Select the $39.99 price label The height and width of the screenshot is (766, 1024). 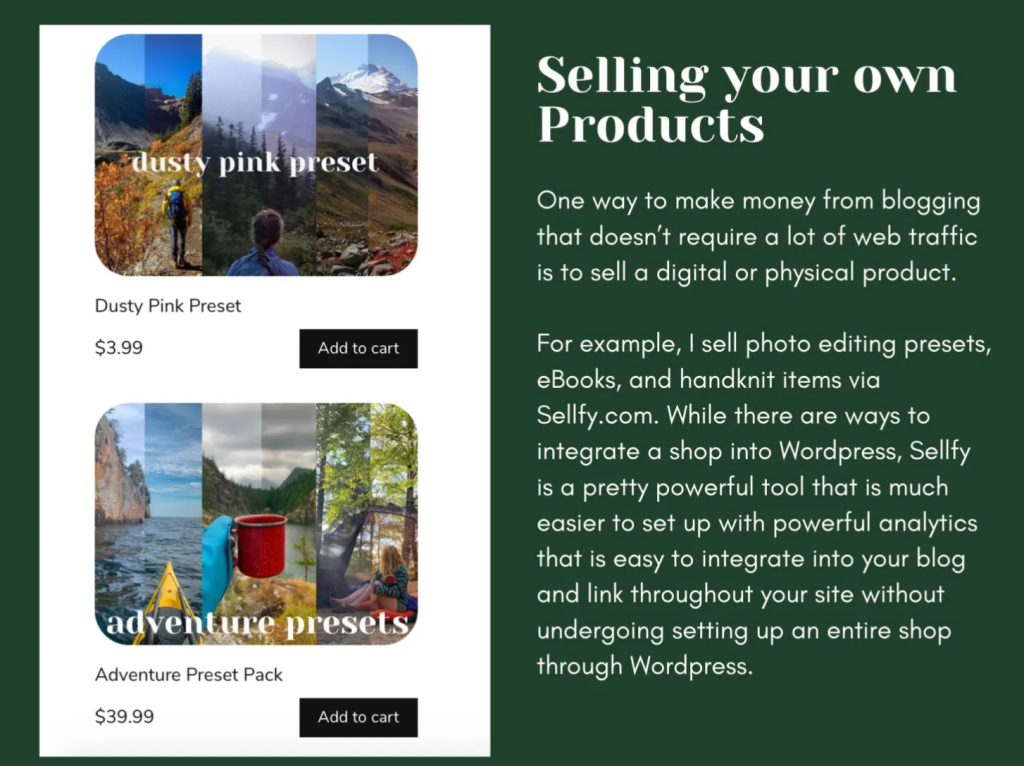124,716
